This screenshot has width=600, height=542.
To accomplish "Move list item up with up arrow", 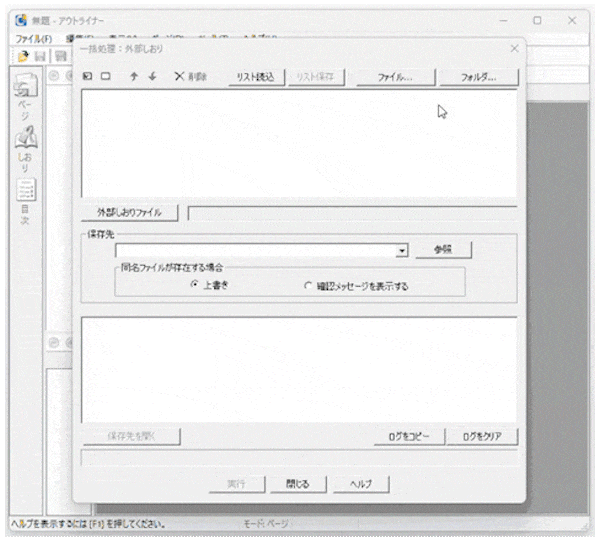I will pyautogui.click(x=134, y=76).
